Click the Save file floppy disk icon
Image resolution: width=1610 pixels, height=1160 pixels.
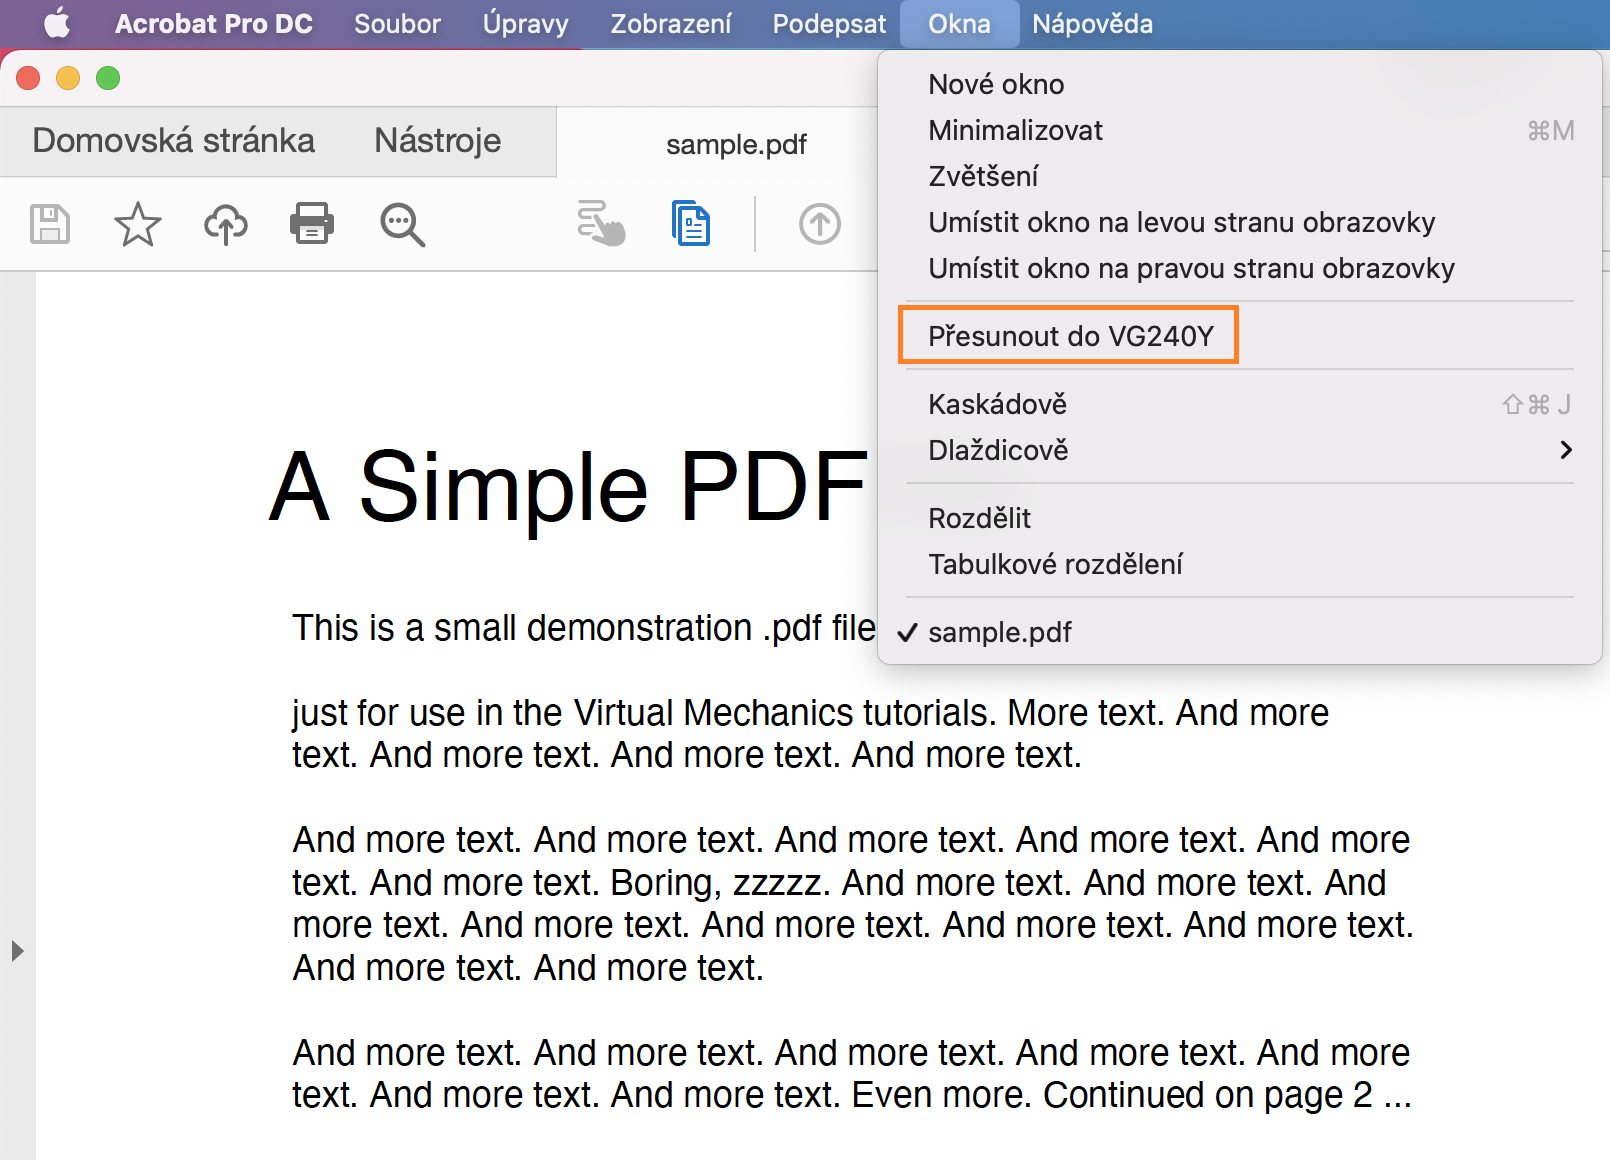(x=50, y=224)
